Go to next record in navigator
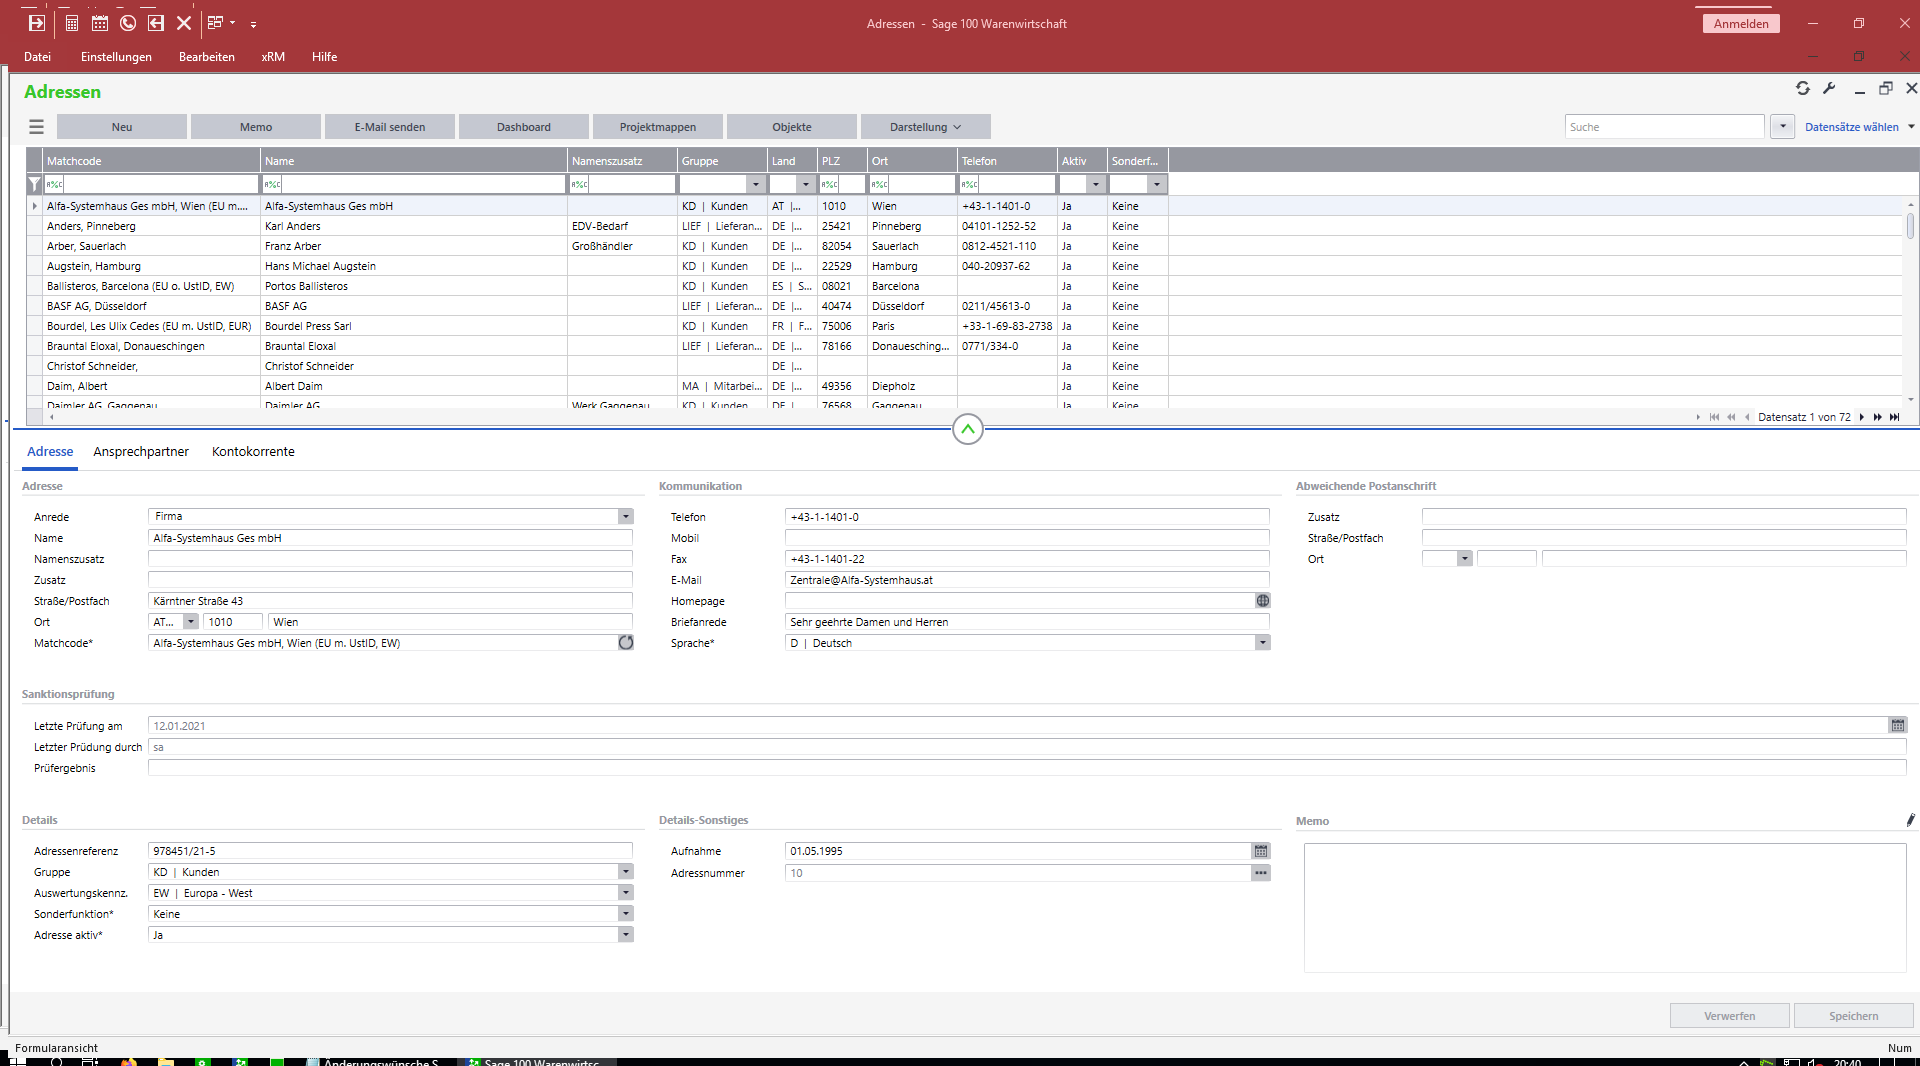The height and width of the screenshot is (1066, 1920). [x=1862, y=417]
